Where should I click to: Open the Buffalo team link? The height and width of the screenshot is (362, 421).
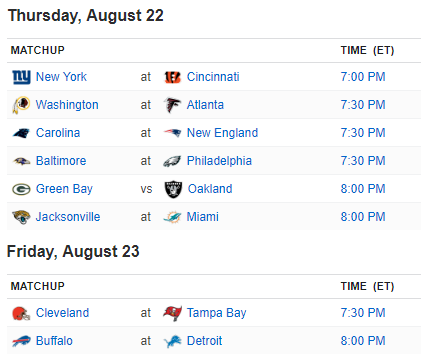pyautogui.click(x=54, y=341)
